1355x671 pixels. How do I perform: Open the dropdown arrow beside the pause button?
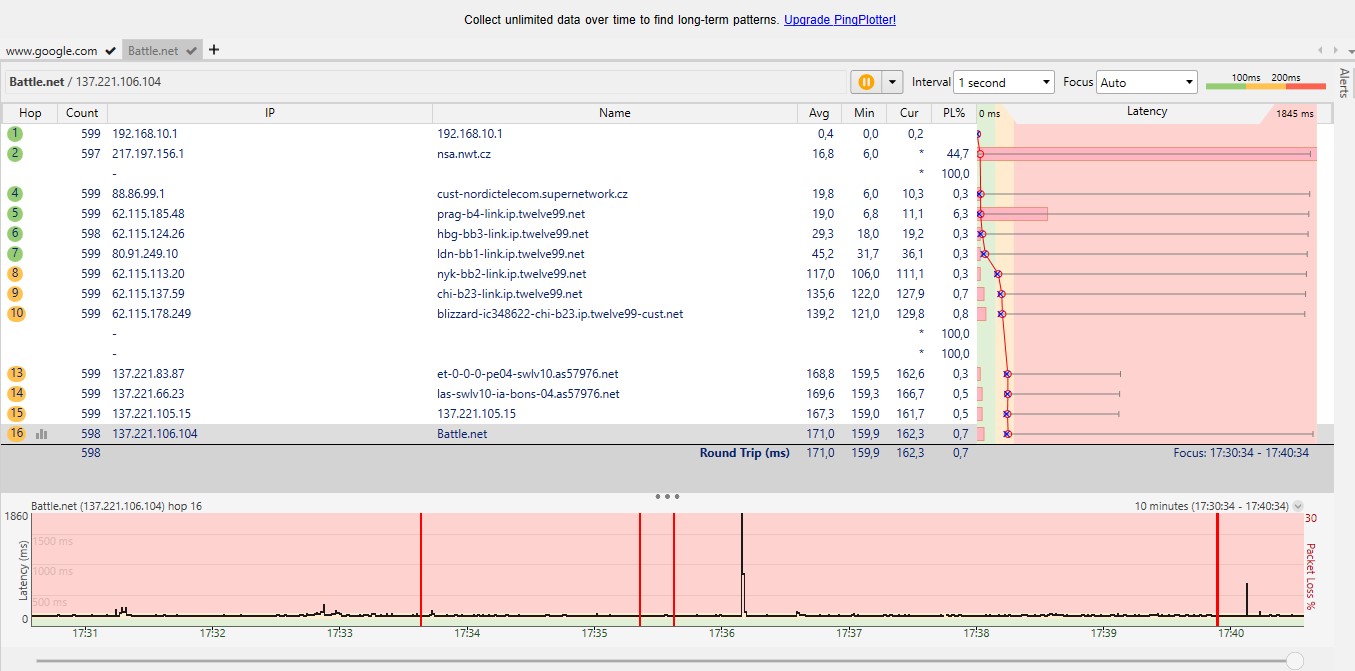coord(892,82)
